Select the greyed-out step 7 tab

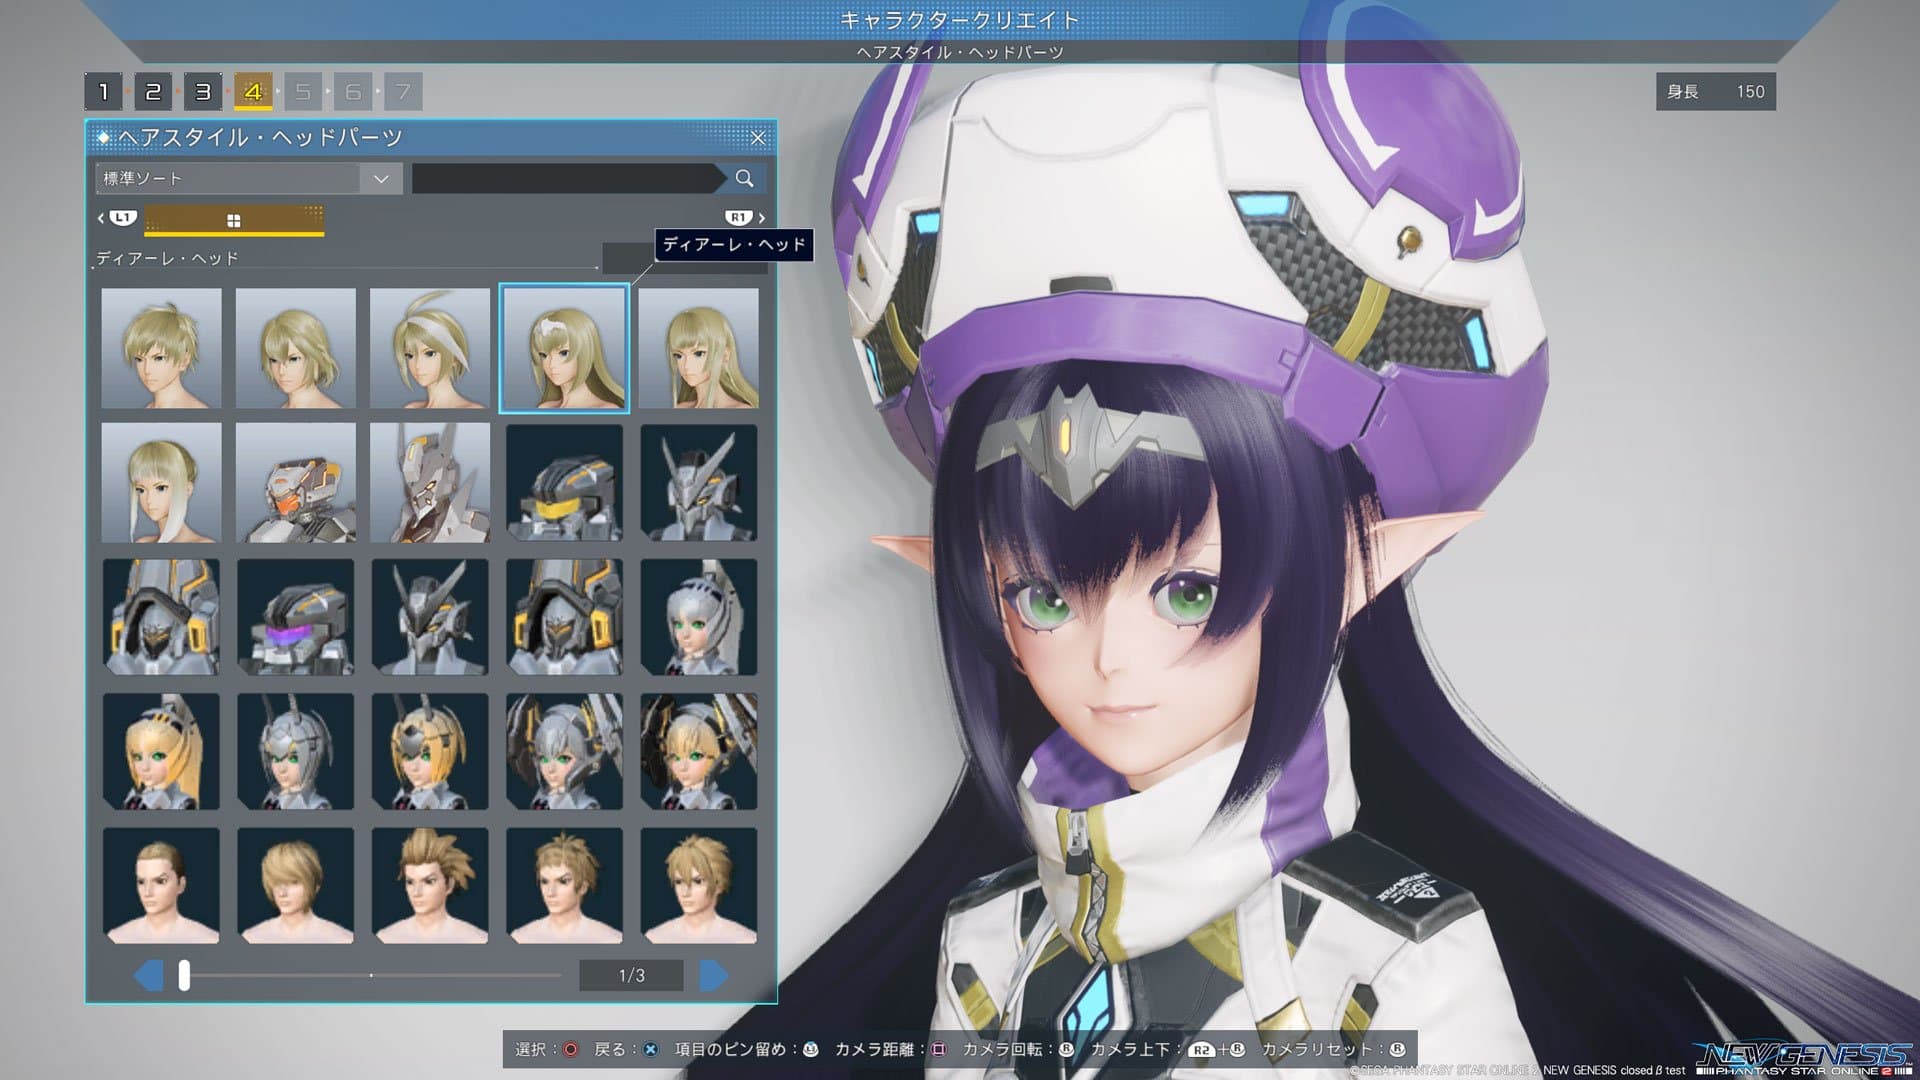coord(403,92)
